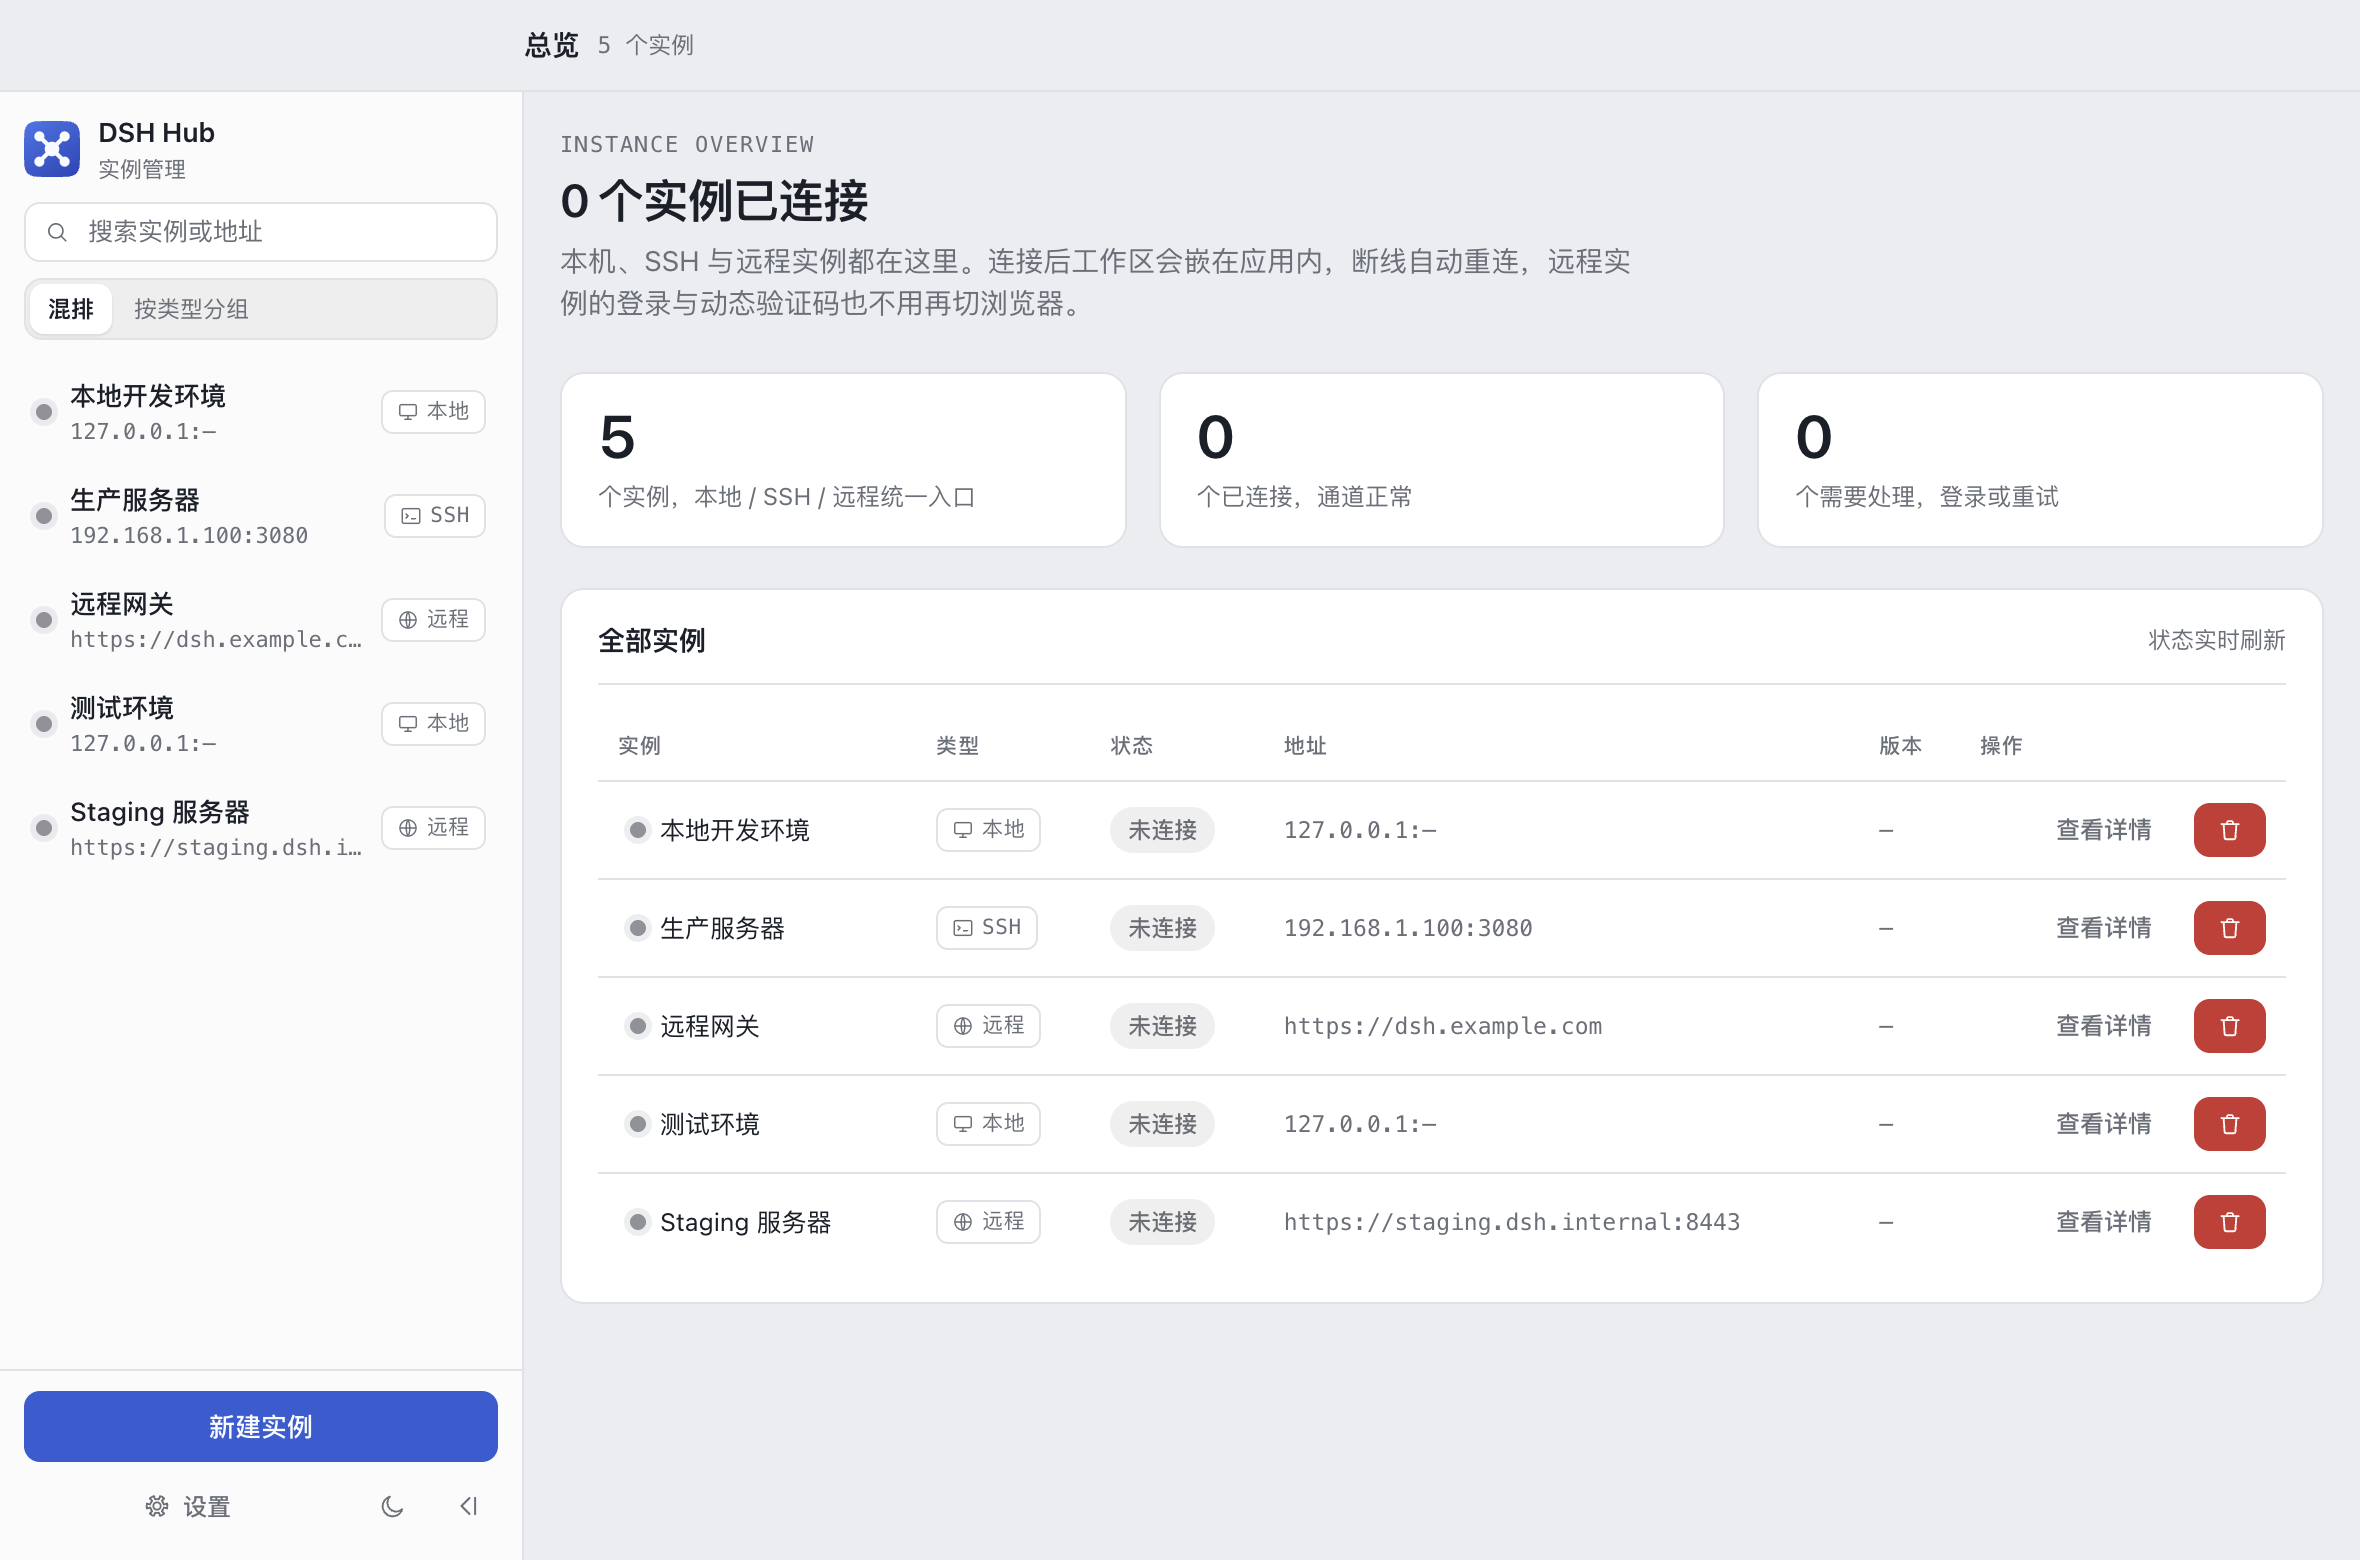Open 设置 at sidebar bottom
2360x1560 pixels.
tap(188, 1506)
